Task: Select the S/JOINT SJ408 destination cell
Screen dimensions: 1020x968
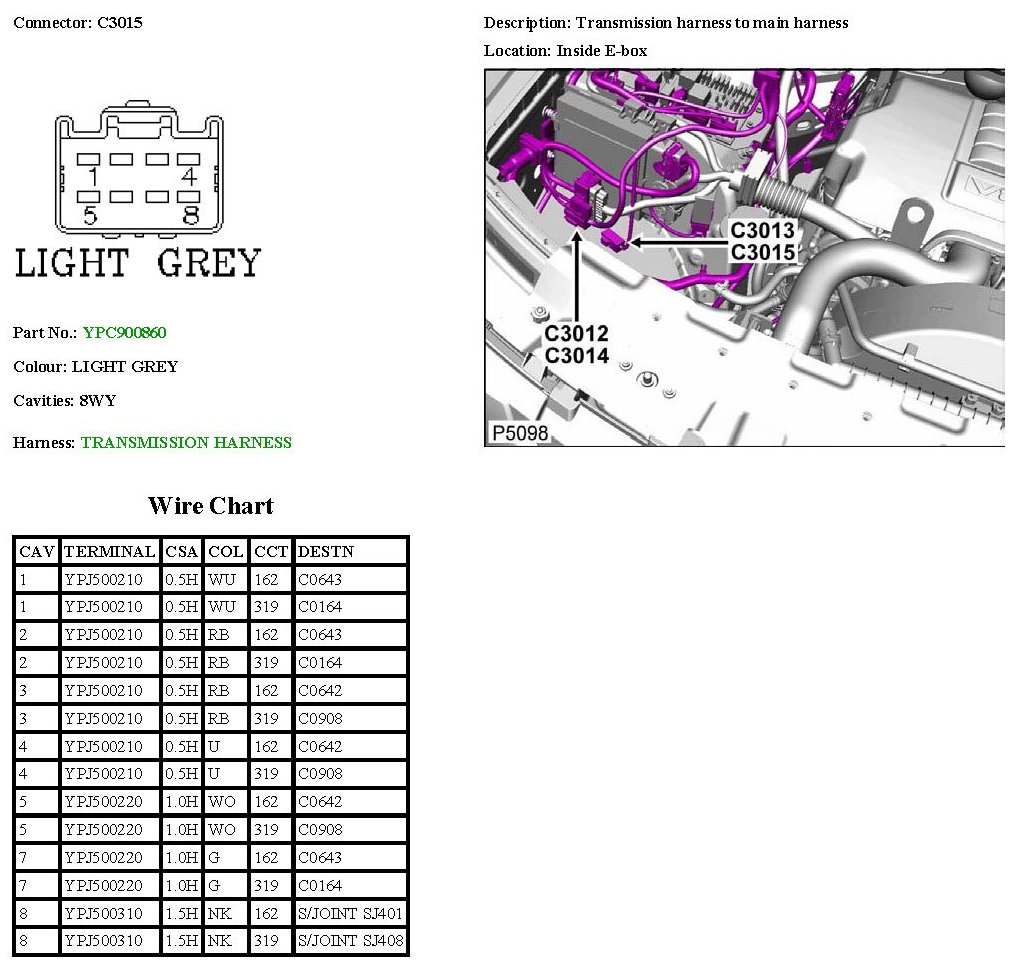Action: click(x=351, y=942)
